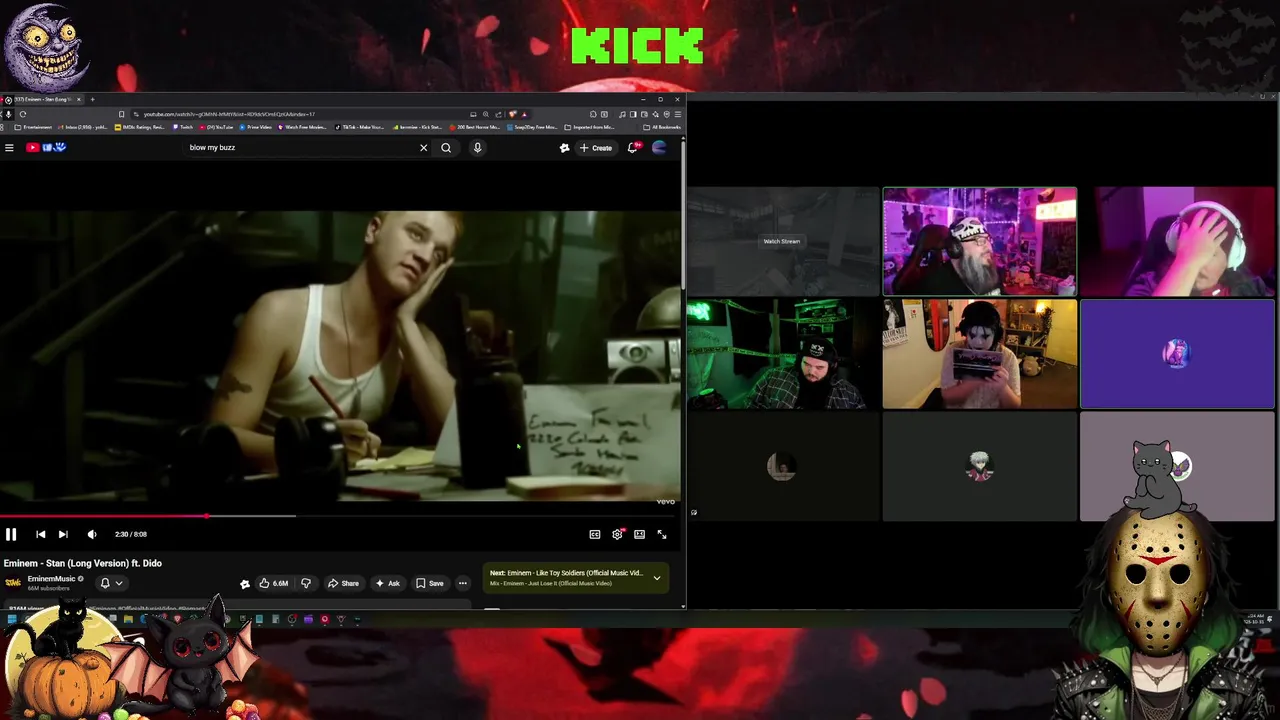
Task: Skip to previous video in player
Action: (x=40, y=534)
